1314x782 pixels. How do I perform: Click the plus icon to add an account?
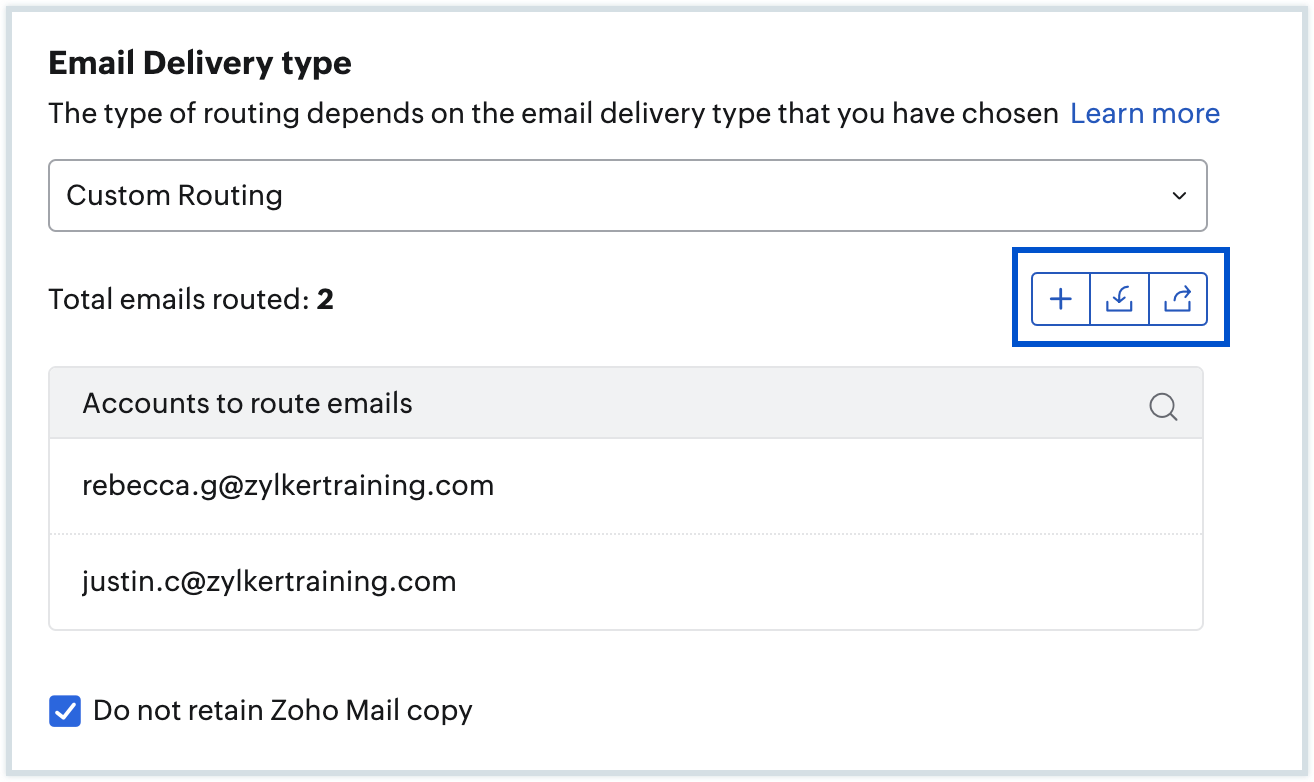[1060, 299]
